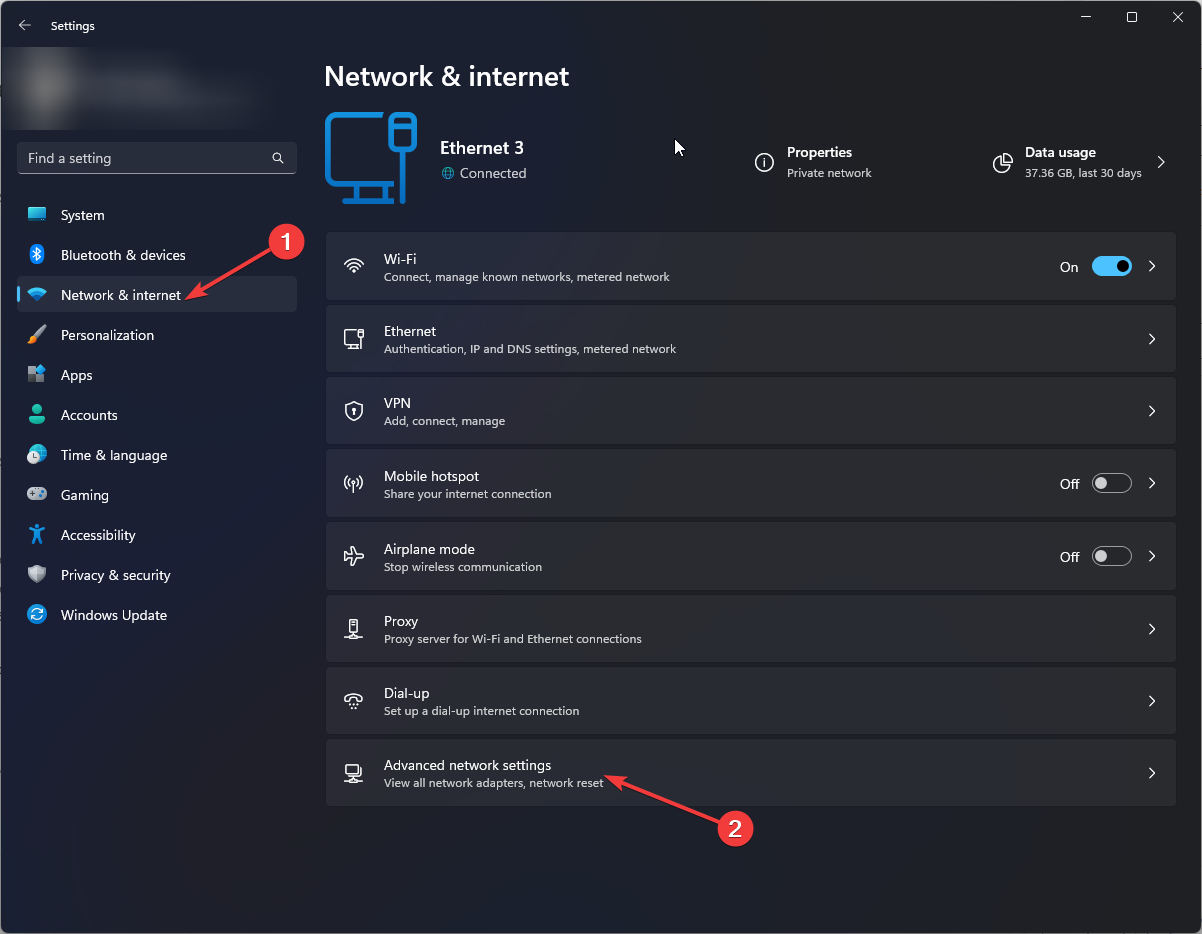
Task: Open the Time & language section
Action: coord(113,455)
